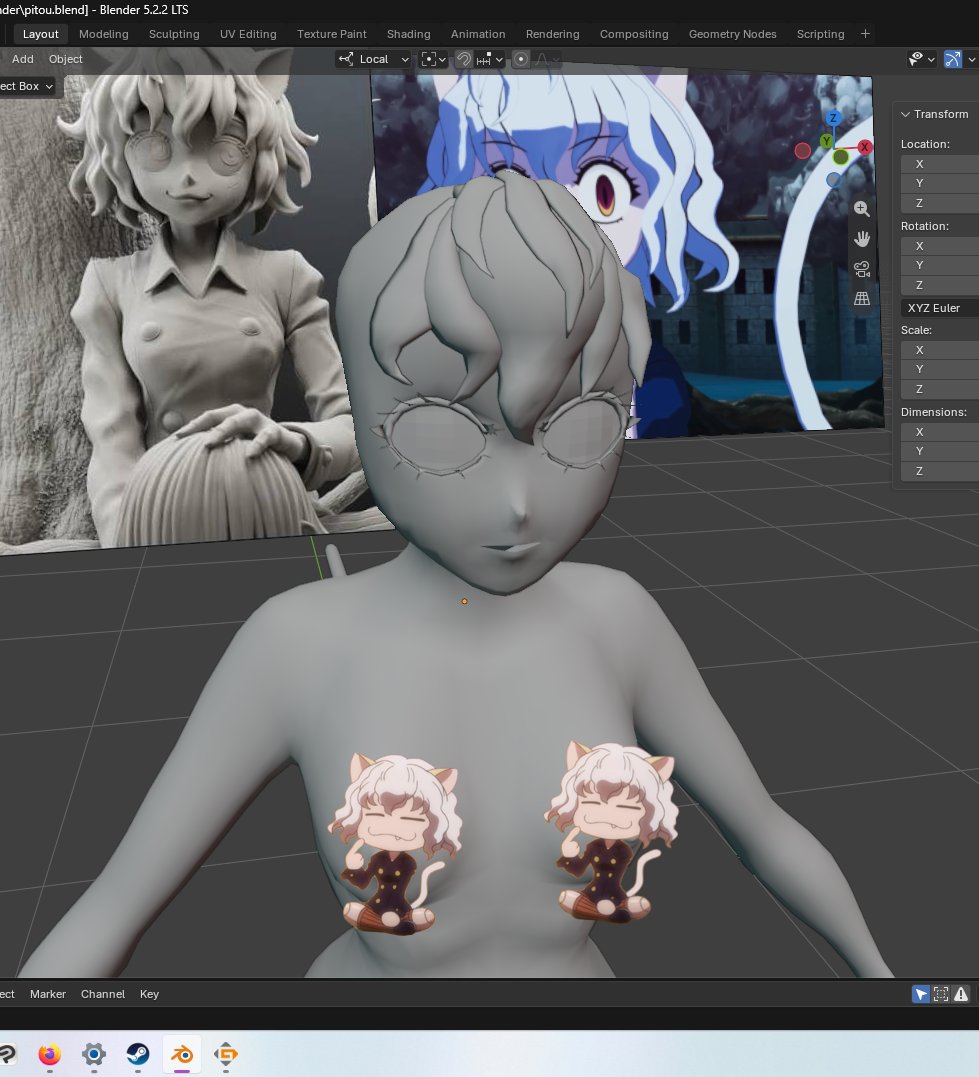Click the blue Z axis gizmo handle
Screen dimensions: 979x1077
[833, 118]
